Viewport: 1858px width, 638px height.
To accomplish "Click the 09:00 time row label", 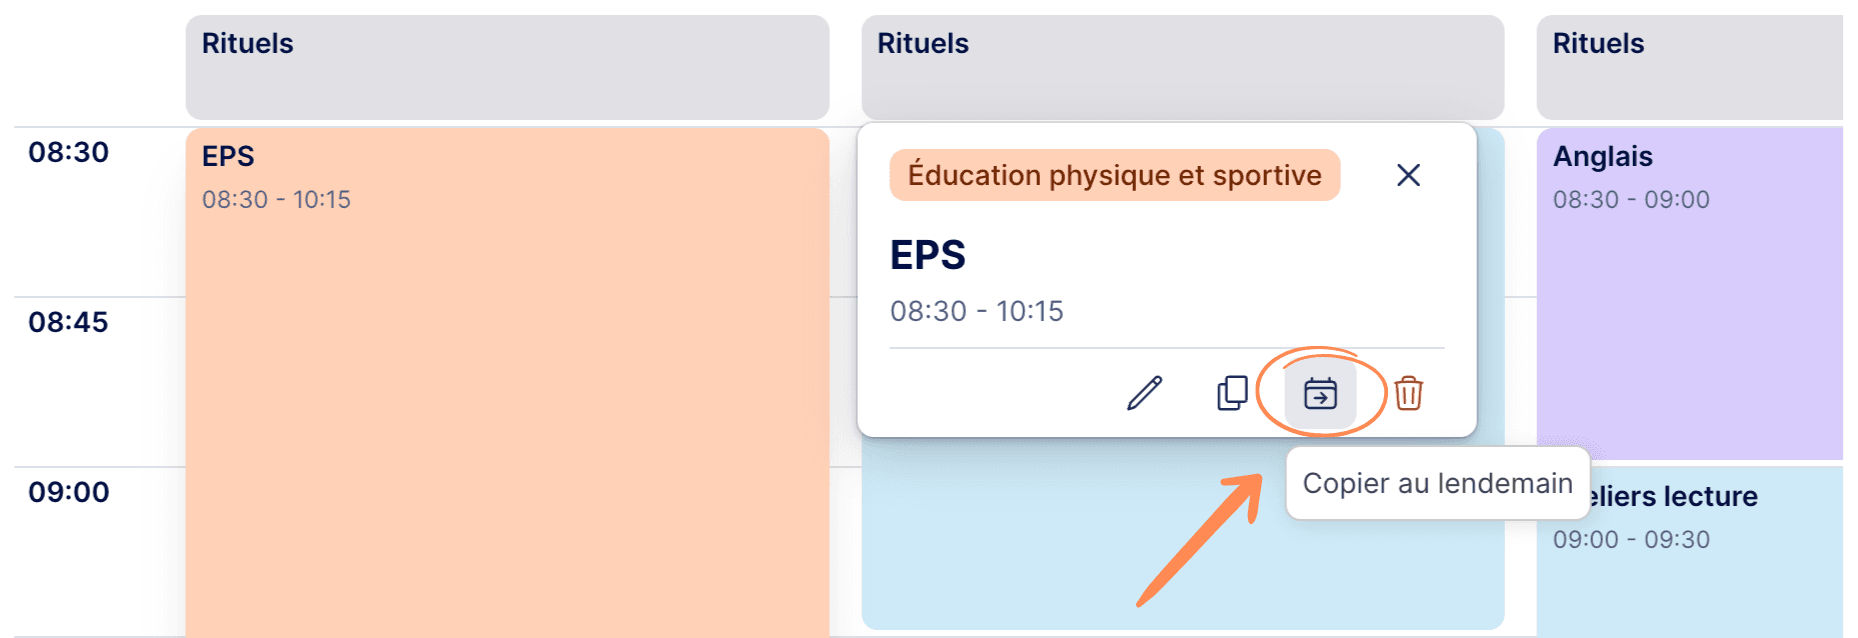I will (x=68, y=492).
